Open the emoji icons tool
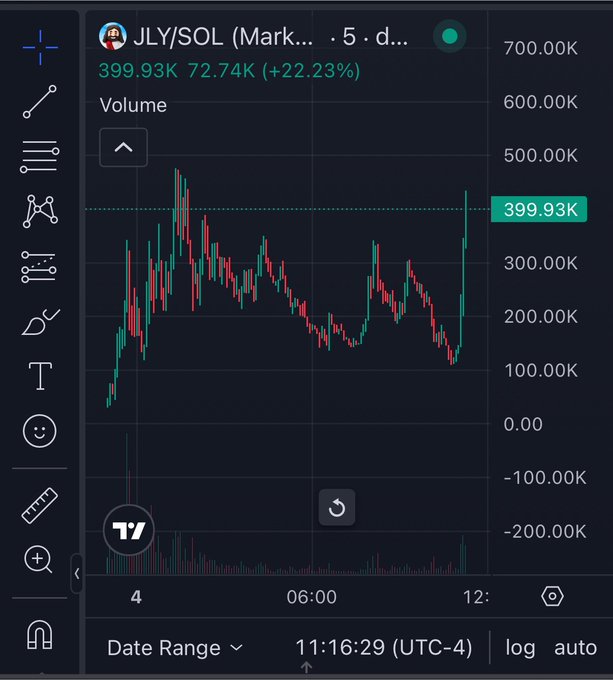The image size is (613, 680). tap(39, 431)
